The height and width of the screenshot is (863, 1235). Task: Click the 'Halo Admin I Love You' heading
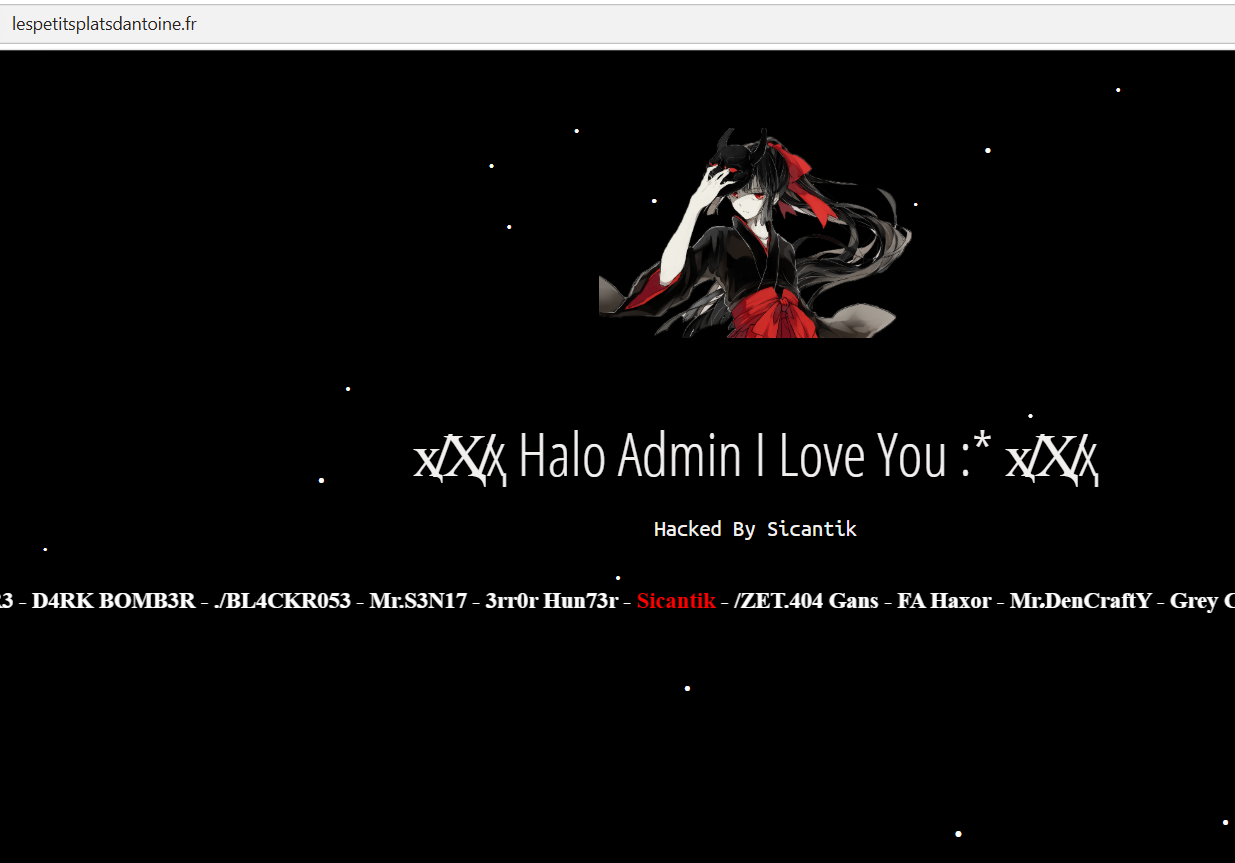click(x=757, y=457)
